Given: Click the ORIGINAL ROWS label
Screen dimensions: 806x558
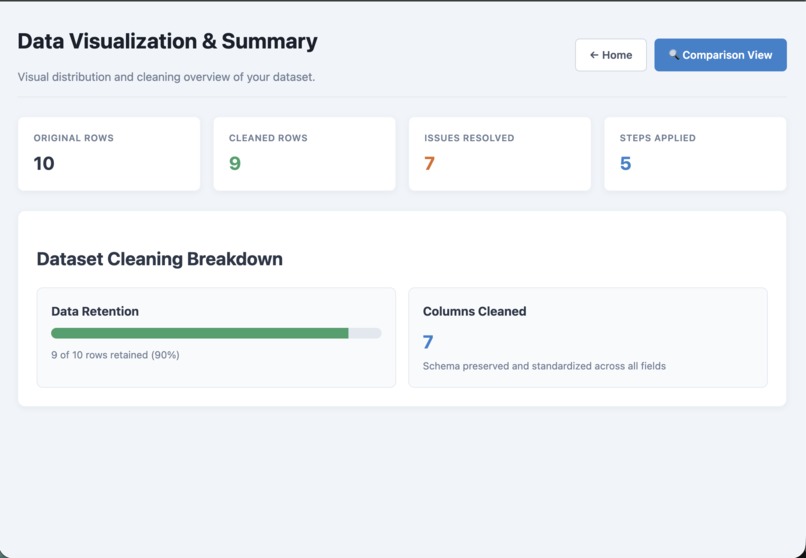Looking at the screenshot, I should pos(74,138).
